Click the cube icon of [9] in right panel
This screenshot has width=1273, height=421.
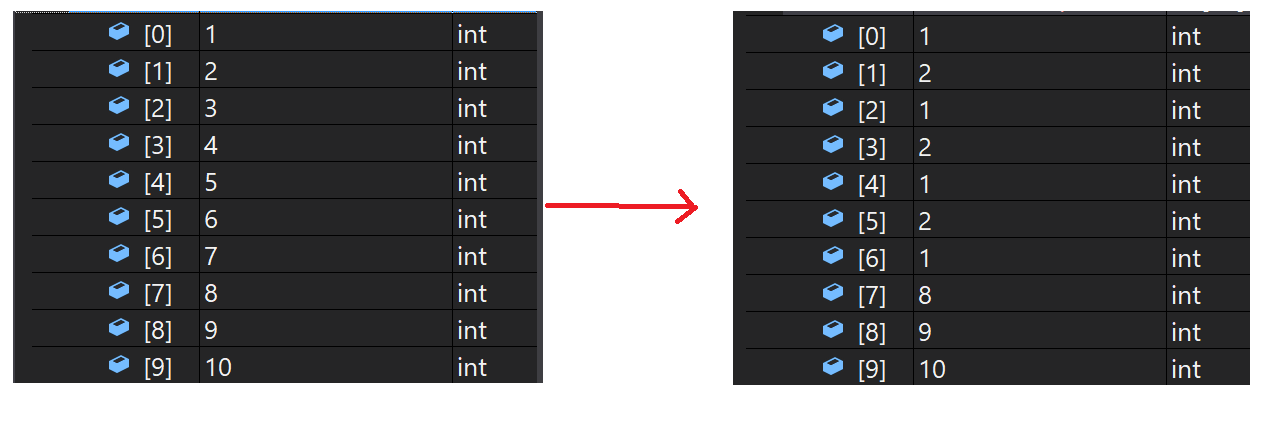click(x=833, y=367)
